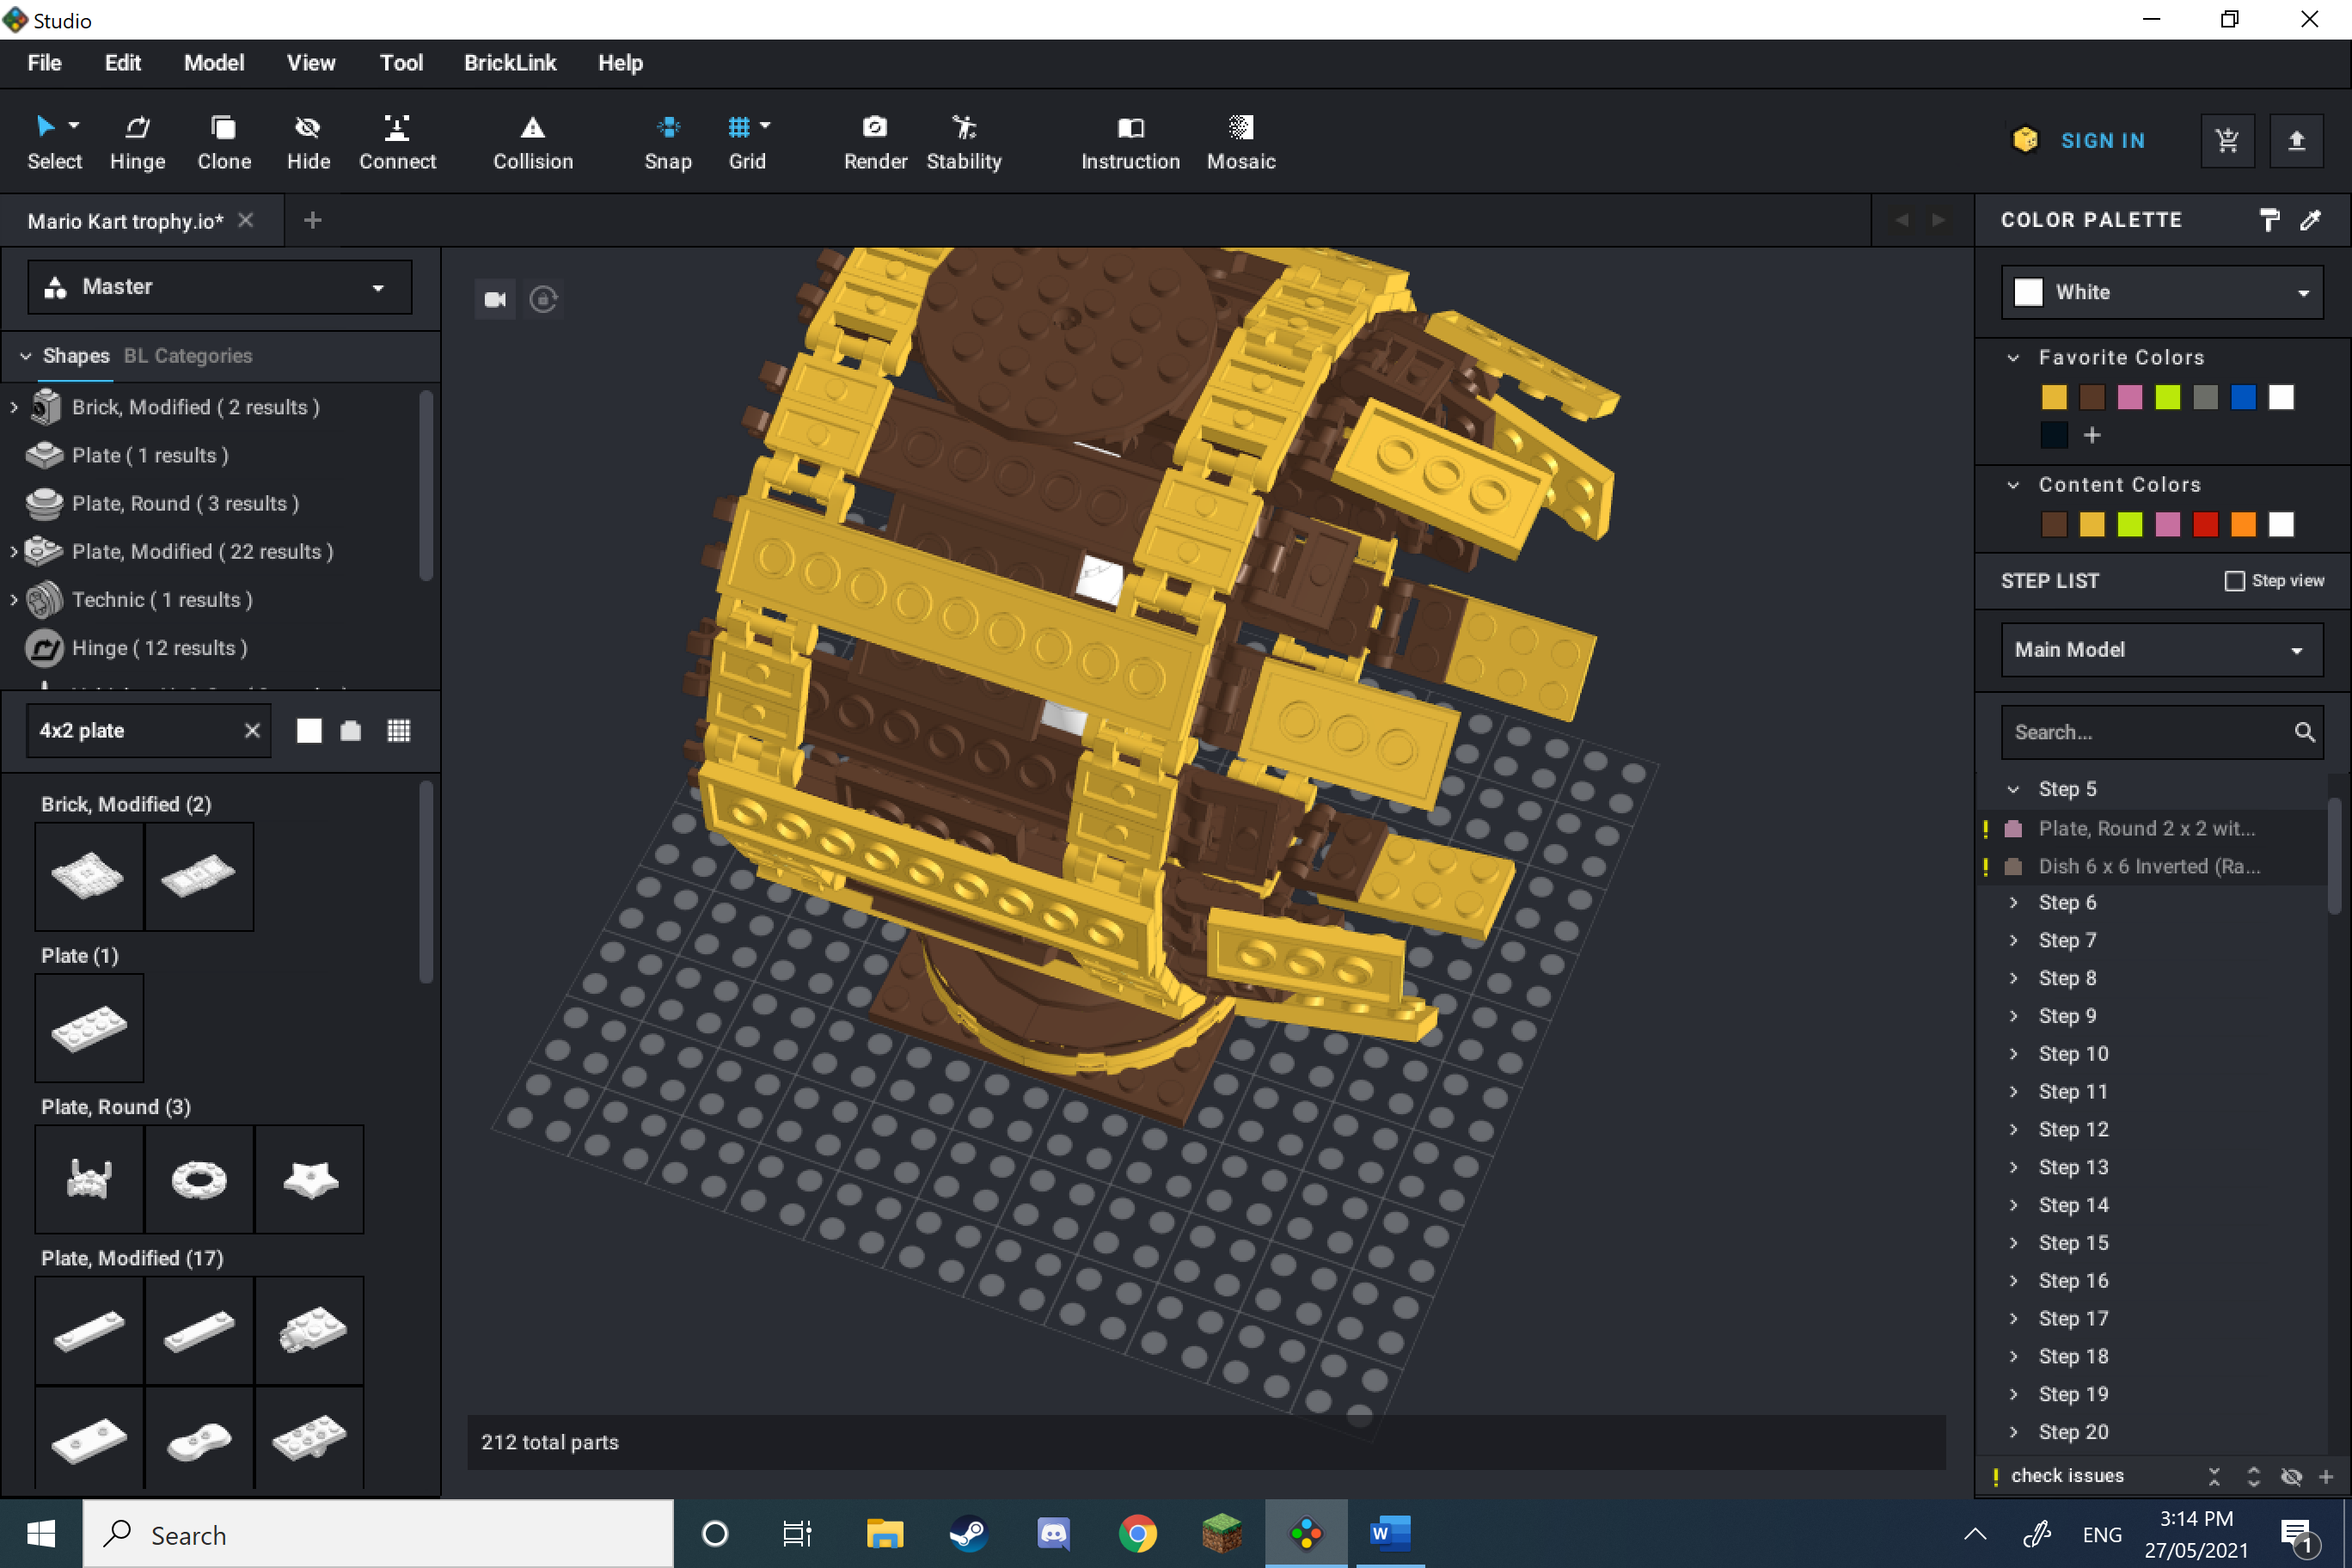This screenshot has height=1568, width=2352.
Task: Open the White color dropdown
Action: coord(2161,292)
